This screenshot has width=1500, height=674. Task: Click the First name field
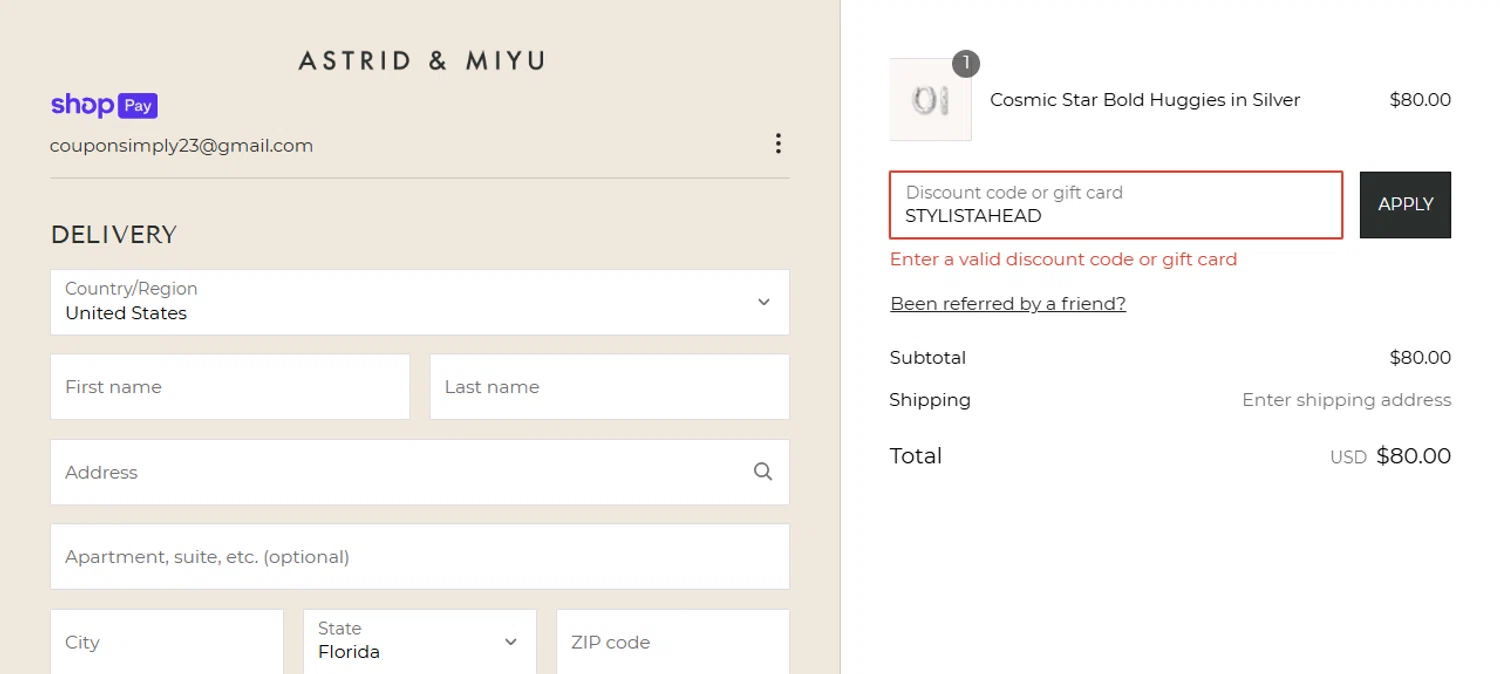[x=230, y=387]
